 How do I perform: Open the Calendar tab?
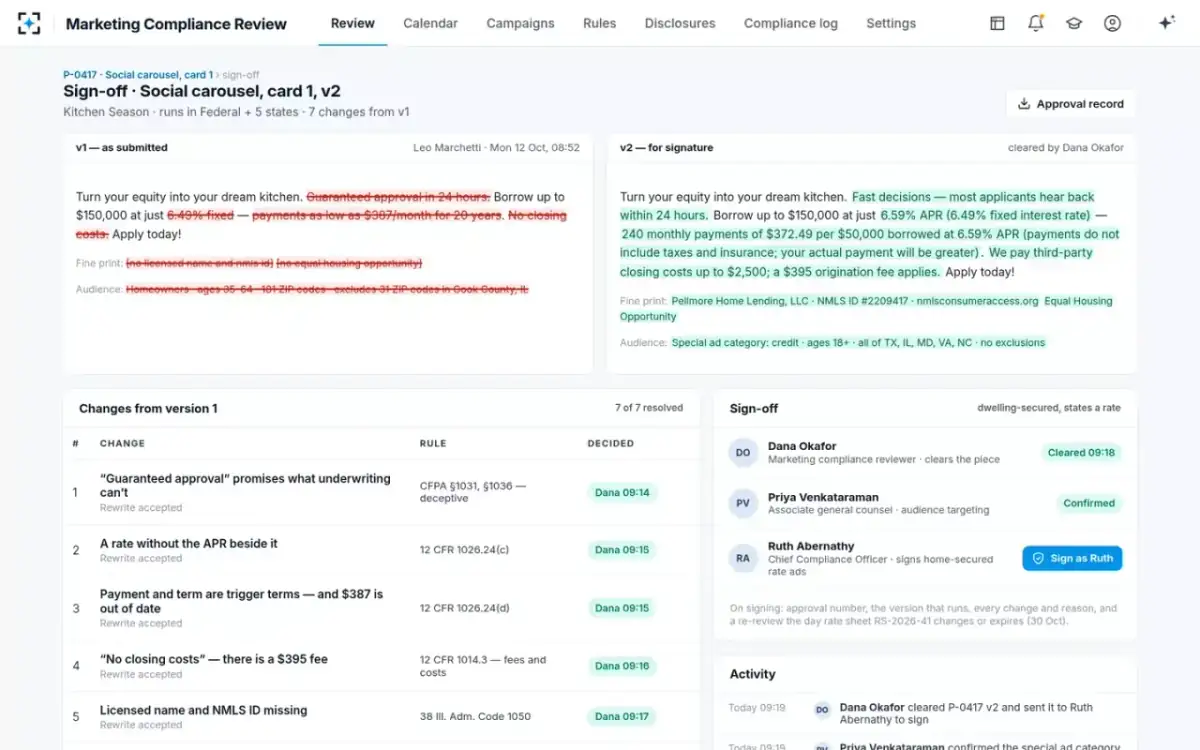430,23
